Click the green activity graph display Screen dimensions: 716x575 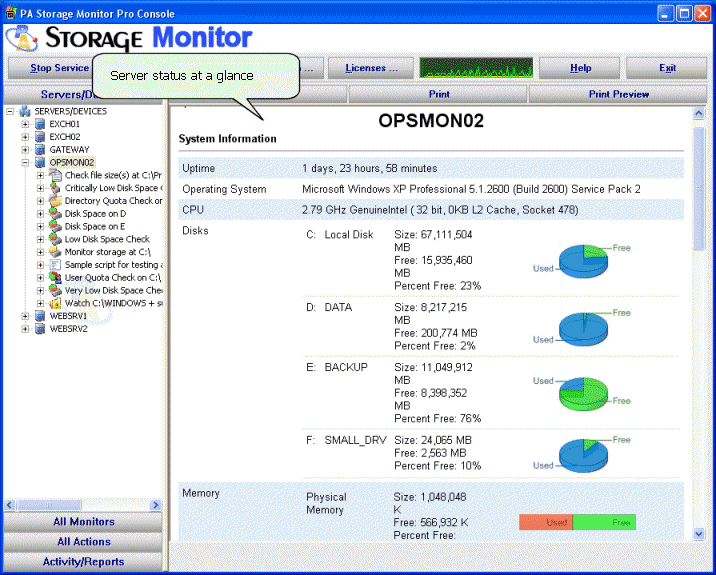[x=476, y=68]
